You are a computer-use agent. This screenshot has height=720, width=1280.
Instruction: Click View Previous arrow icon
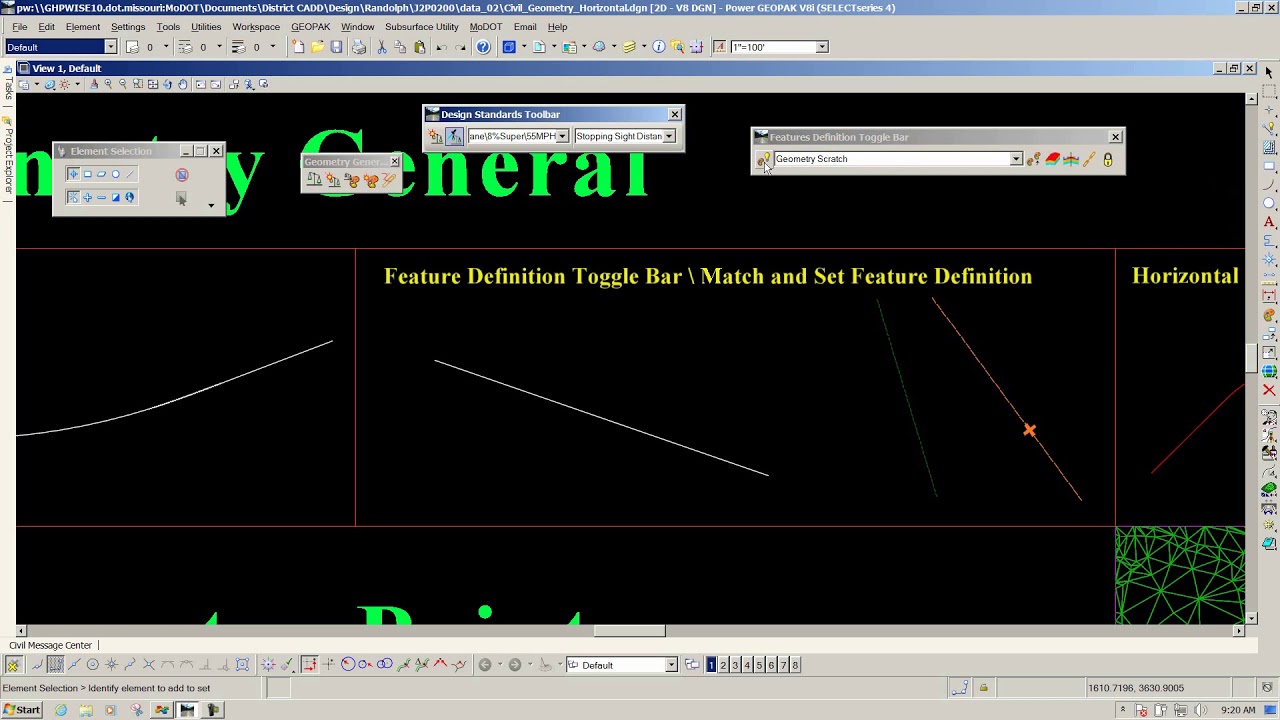(x=485, y=665)
